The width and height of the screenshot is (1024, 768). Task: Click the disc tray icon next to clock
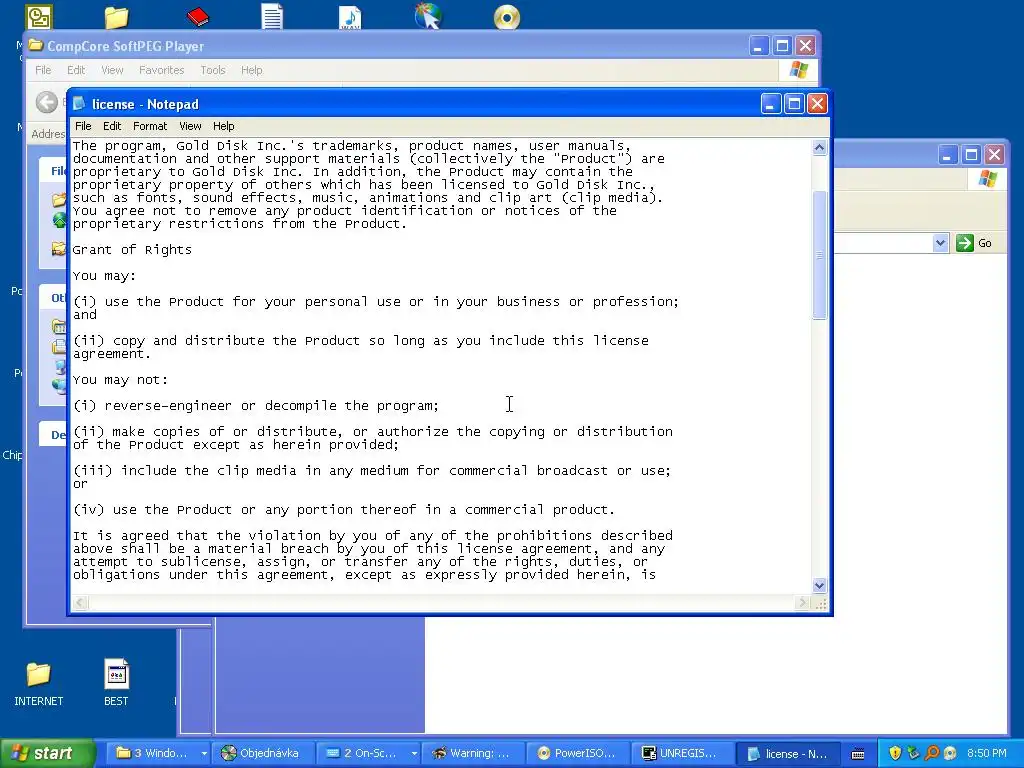[950, 753]
